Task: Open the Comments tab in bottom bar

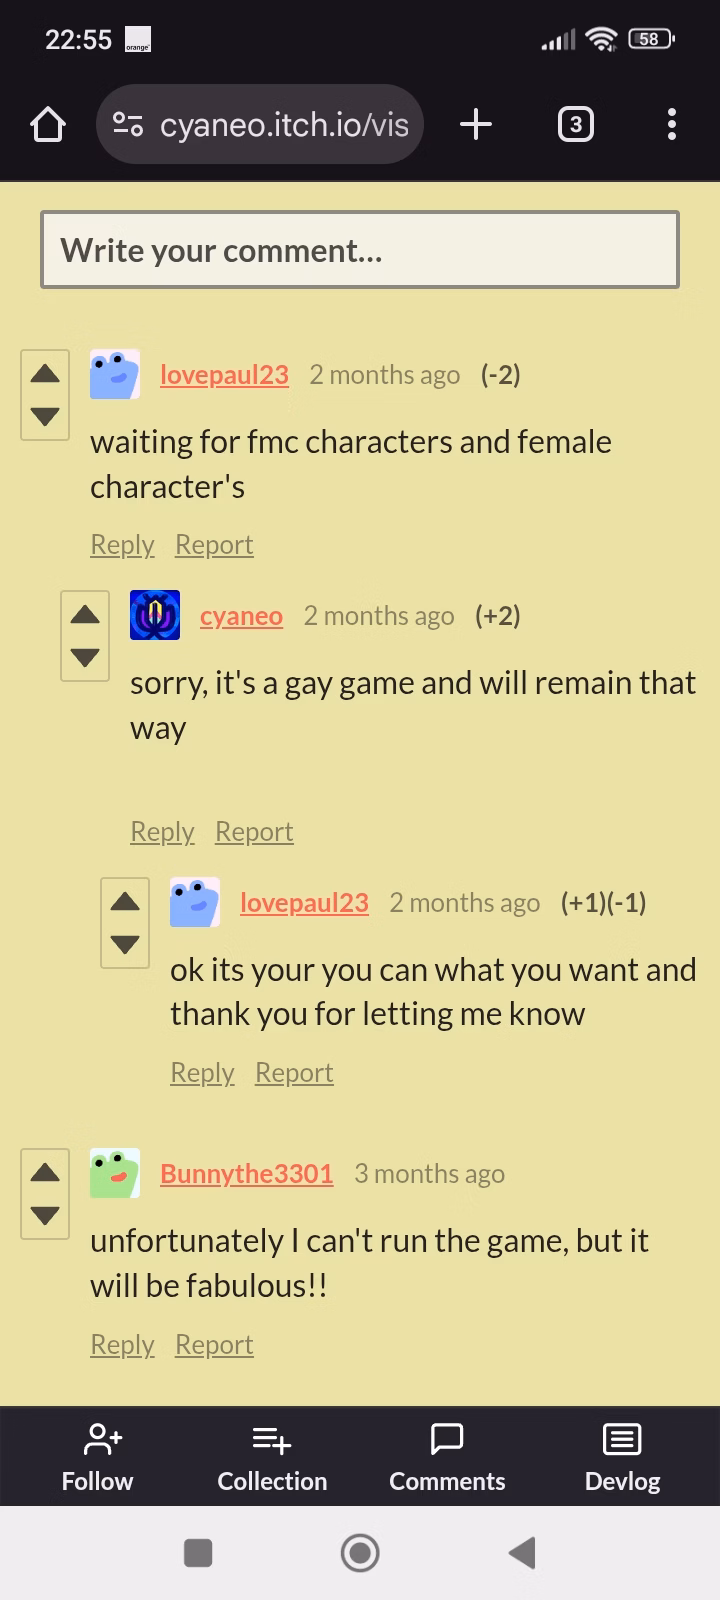Action: (447, 1458)
